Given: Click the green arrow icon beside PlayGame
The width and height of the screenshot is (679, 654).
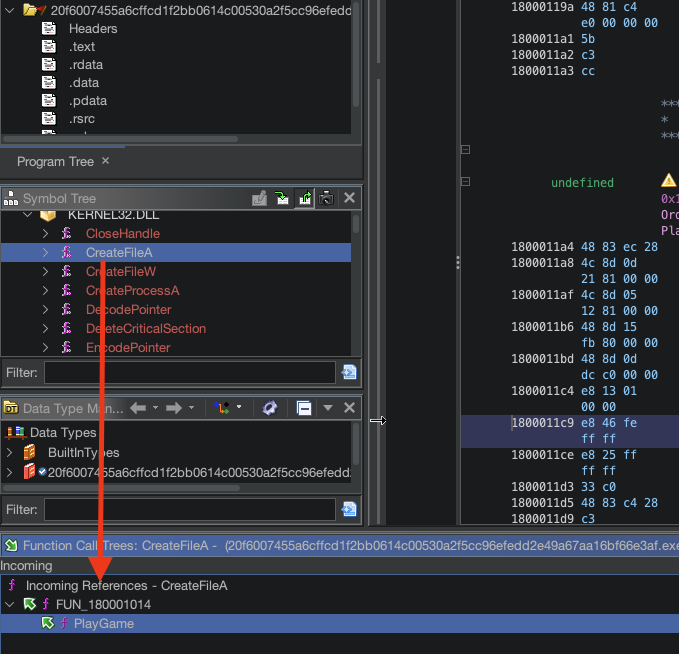Looking at the screenshot, I should click(x=48, y=623).
